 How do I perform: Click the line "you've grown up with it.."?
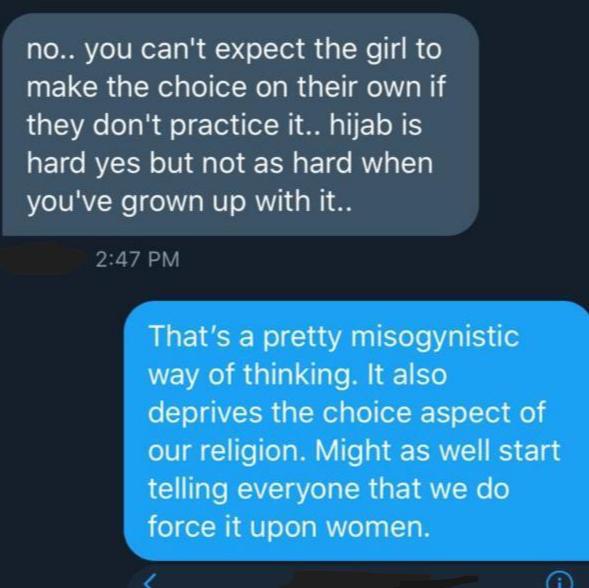click(189, 202)
